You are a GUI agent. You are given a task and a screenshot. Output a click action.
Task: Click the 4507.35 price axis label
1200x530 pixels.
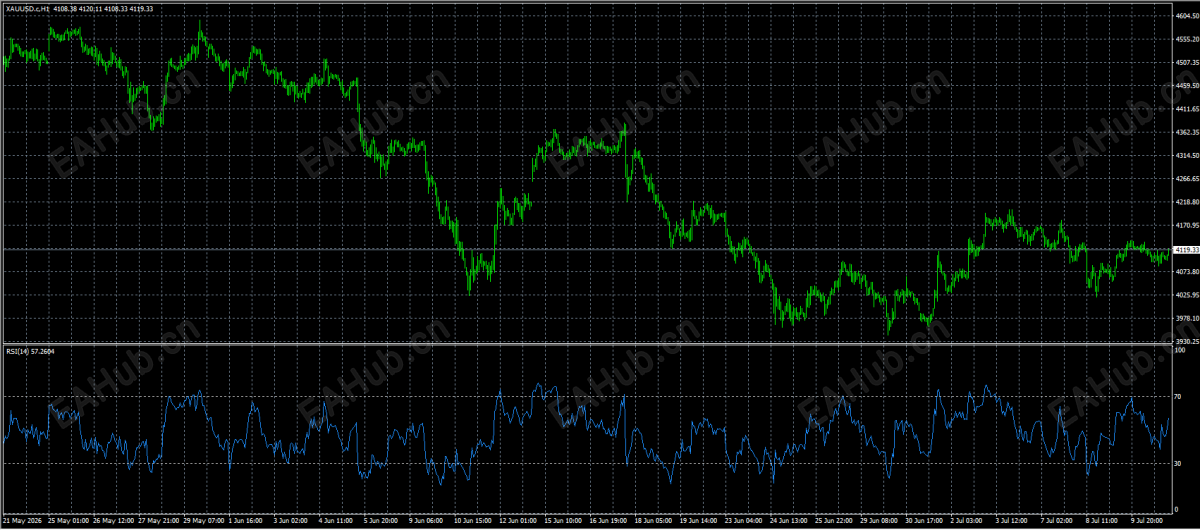coord(1187,62)
